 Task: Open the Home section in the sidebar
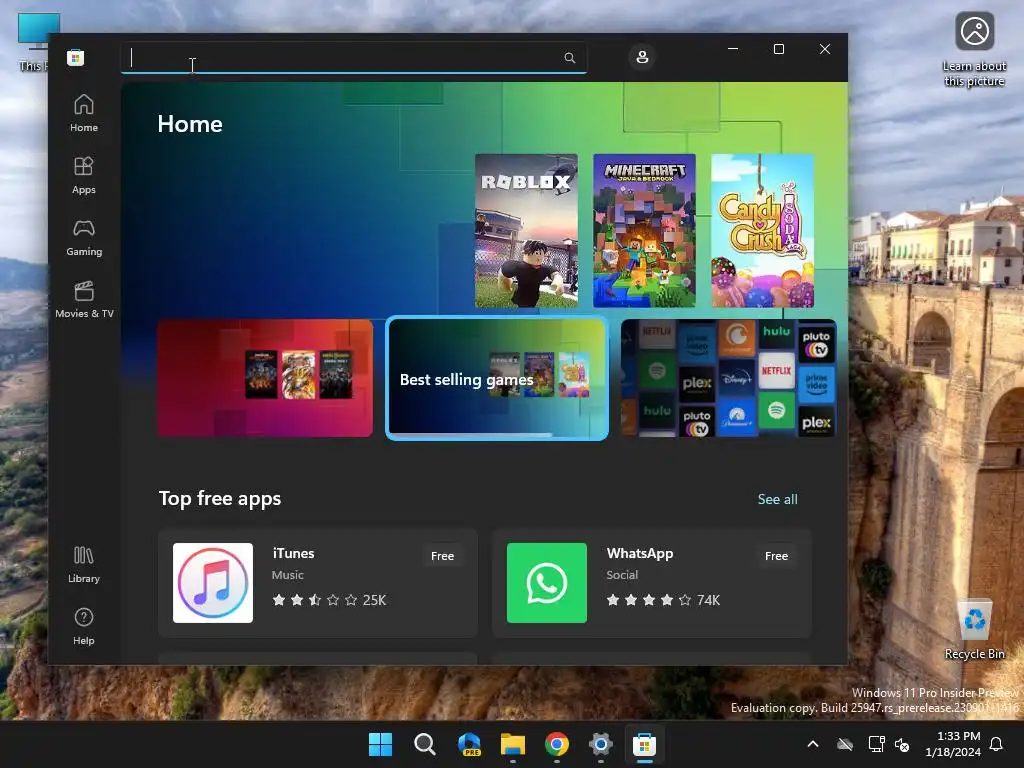point(84,114)
